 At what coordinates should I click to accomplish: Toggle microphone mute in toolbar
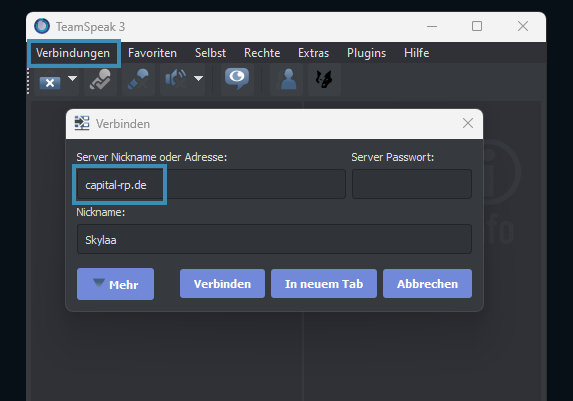click(138, 79)
